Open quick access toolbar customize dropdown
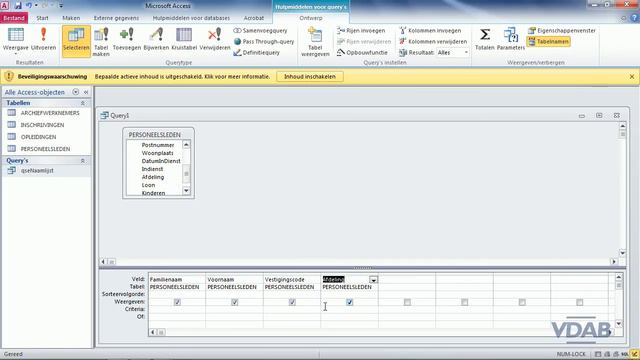 tap(61, 6)
